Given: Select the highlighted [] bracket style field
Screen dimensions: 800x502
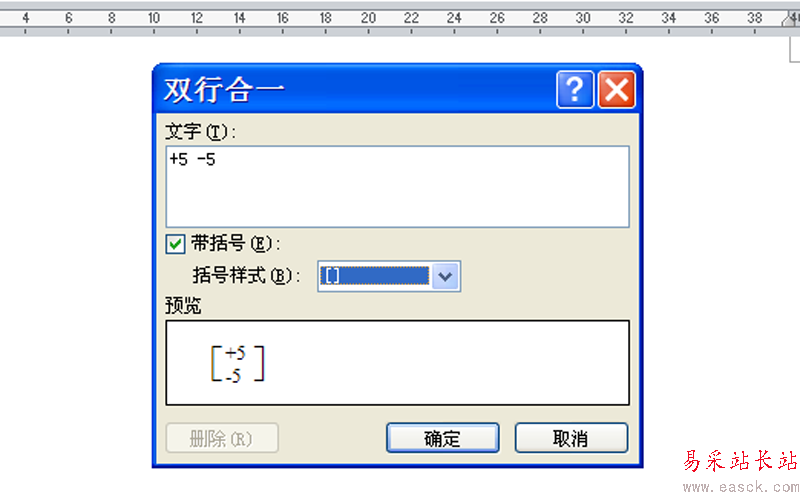Looking at the screenshot, I should tap(374, 276).
